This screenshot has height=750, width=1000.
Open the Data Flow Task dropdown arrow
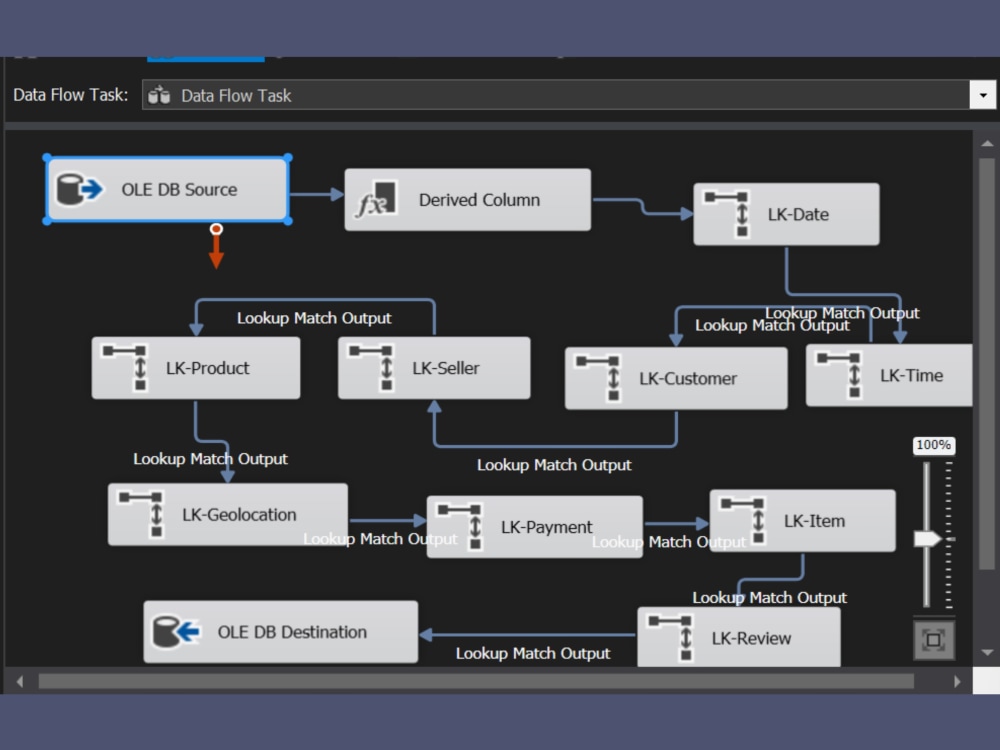(x=983, y=95)
